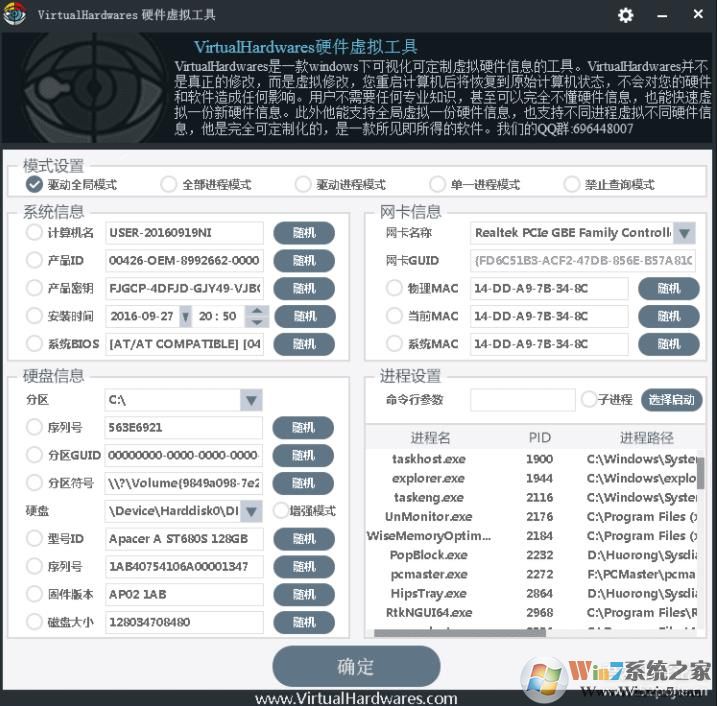
Task: Open the www.VirtualHardwares.com link
Action: click(x=356, y=698)
